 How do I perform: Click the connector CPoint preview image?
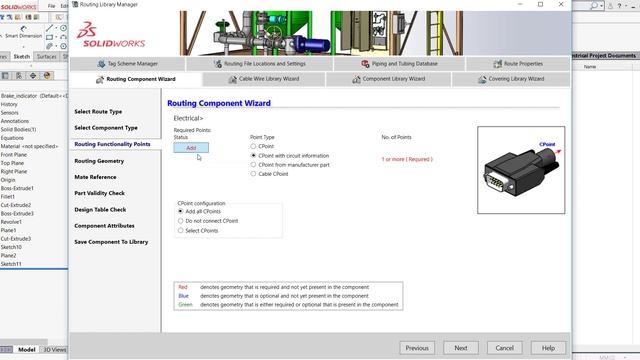click(521, 170)
